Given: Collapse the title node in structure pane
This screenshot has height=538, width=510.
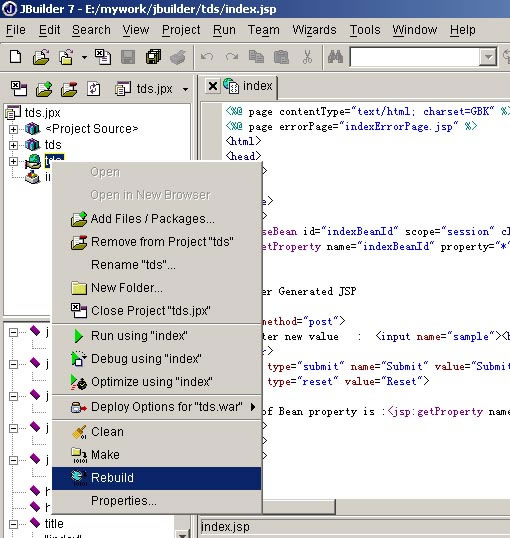Looking at the screenshot, I should [13, 524].
